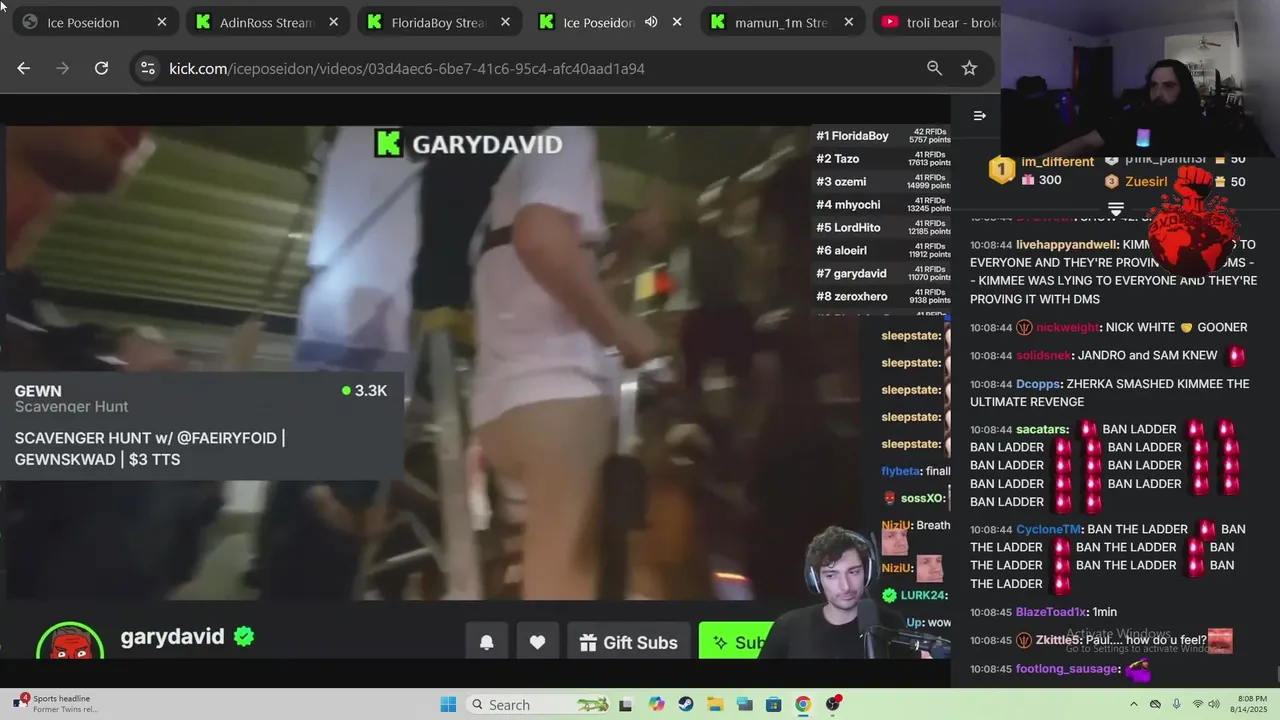This screenshot has height=720, width=1280.
Task: Open Dcopps' chat username
Action: point(1038,384)
